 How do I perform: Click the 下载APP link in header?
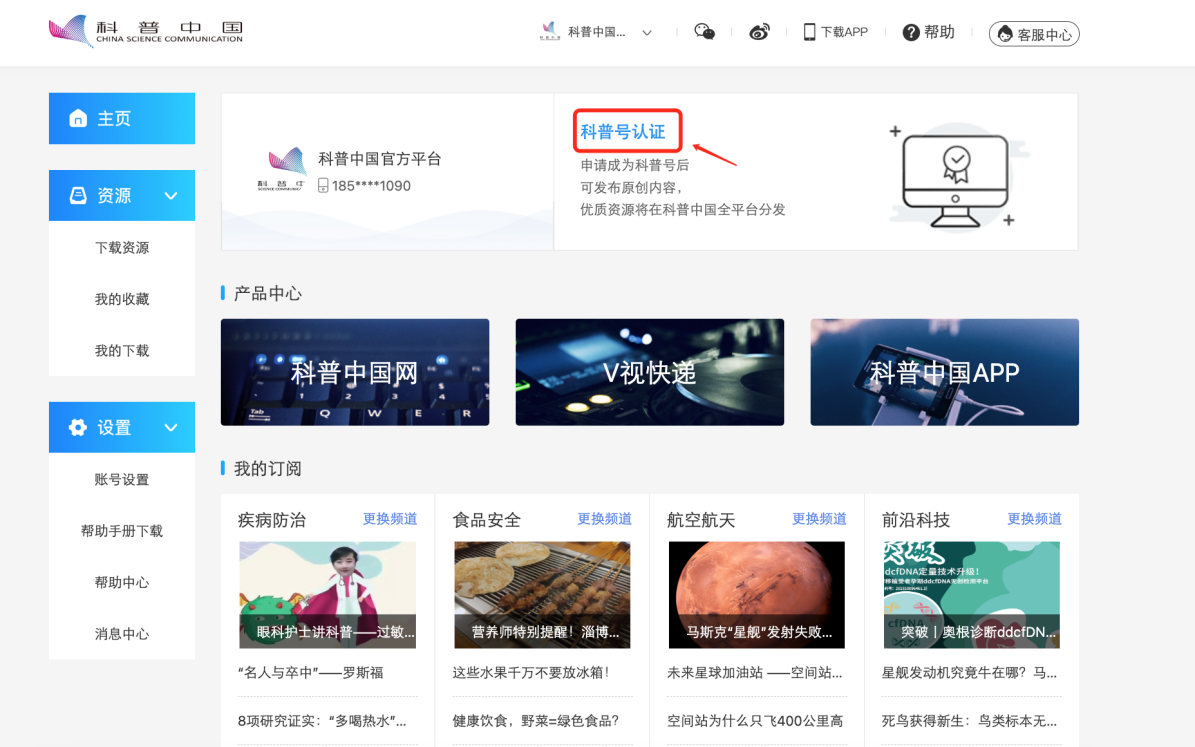(844, 32)
